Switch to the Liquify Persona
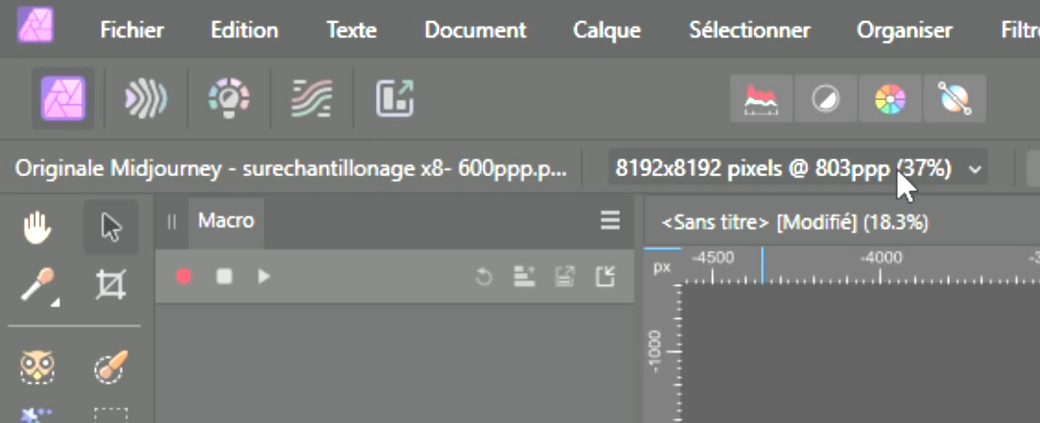Screen dimensions: 1040x423 coord(145,98)
